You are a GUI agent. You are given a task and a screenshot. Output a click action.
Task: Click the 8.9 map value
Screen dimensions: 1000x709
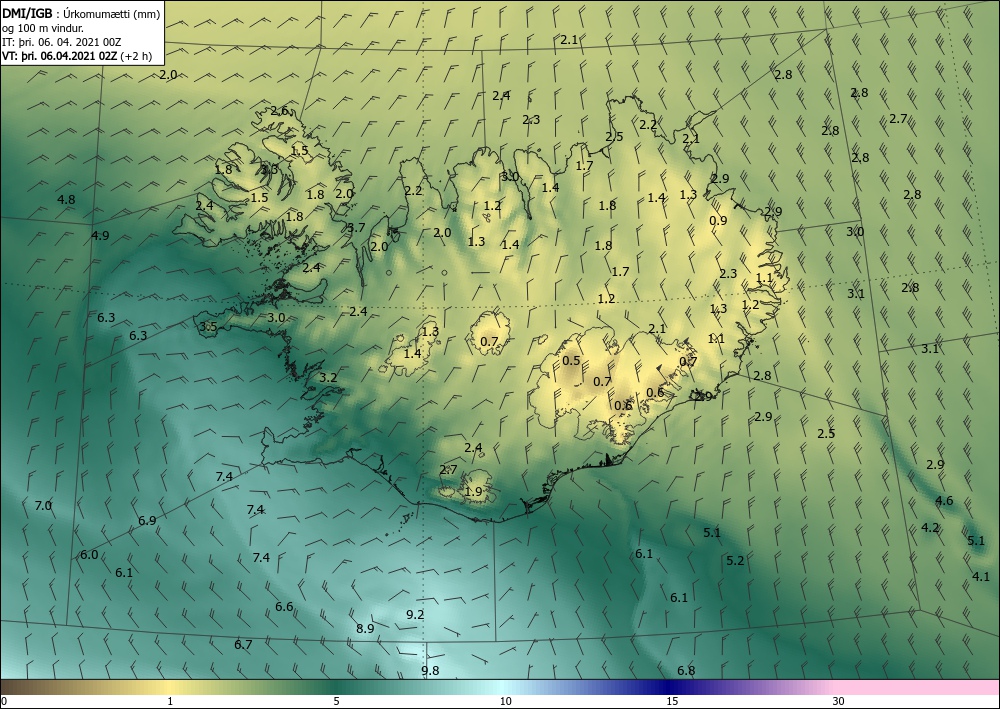(x=365, y=629)
